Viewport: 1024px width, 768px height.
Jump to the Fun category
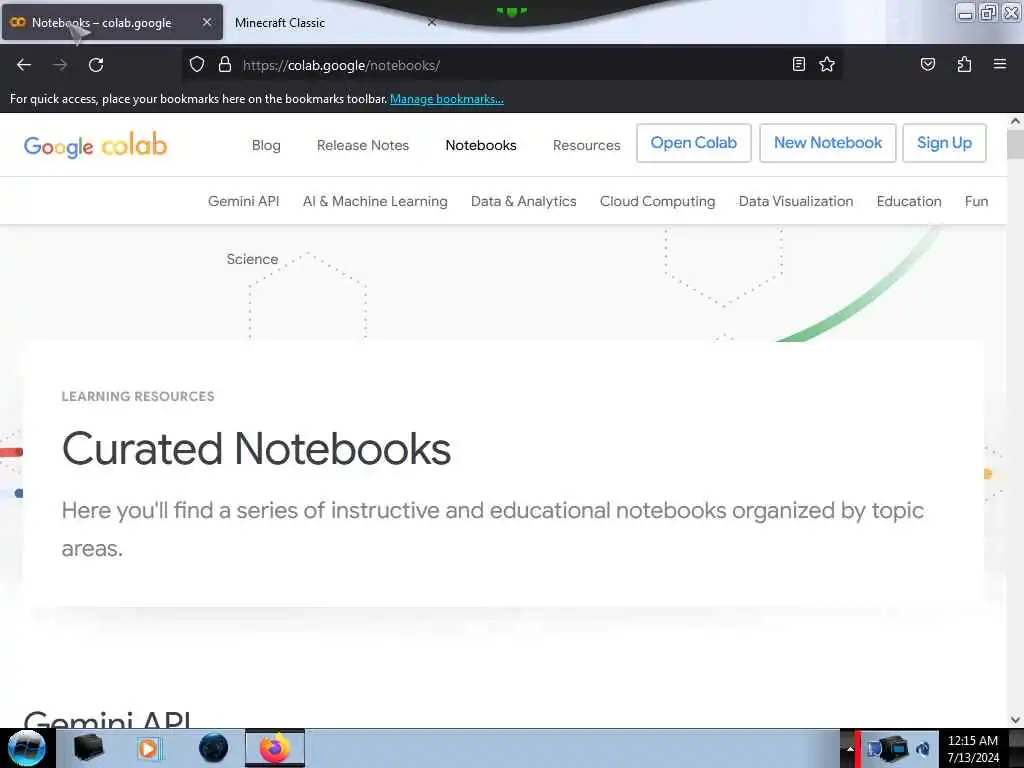(976, 201)
